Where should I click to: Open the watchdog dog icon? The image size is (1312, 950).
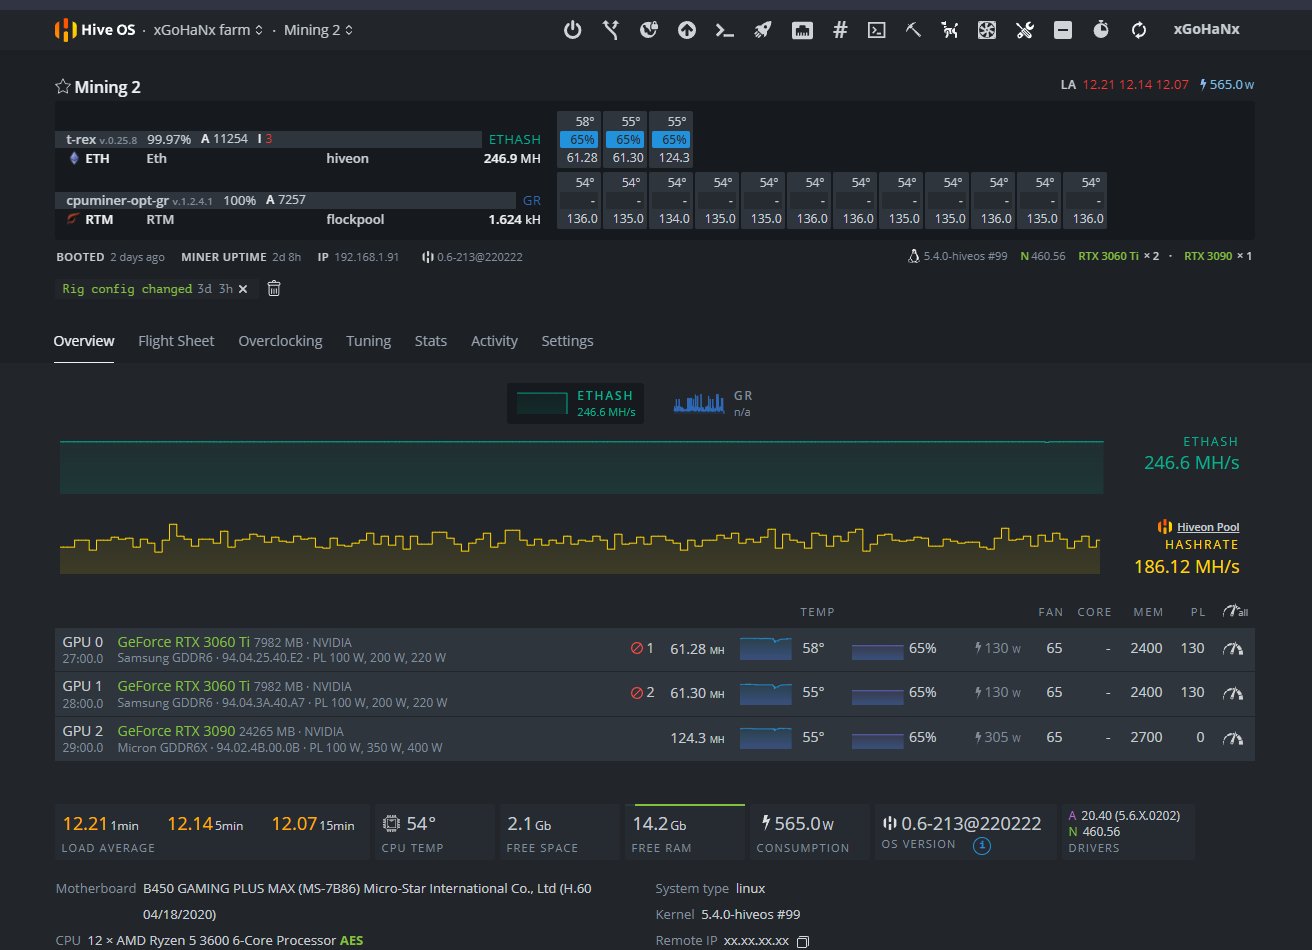(x=950, y=30)
